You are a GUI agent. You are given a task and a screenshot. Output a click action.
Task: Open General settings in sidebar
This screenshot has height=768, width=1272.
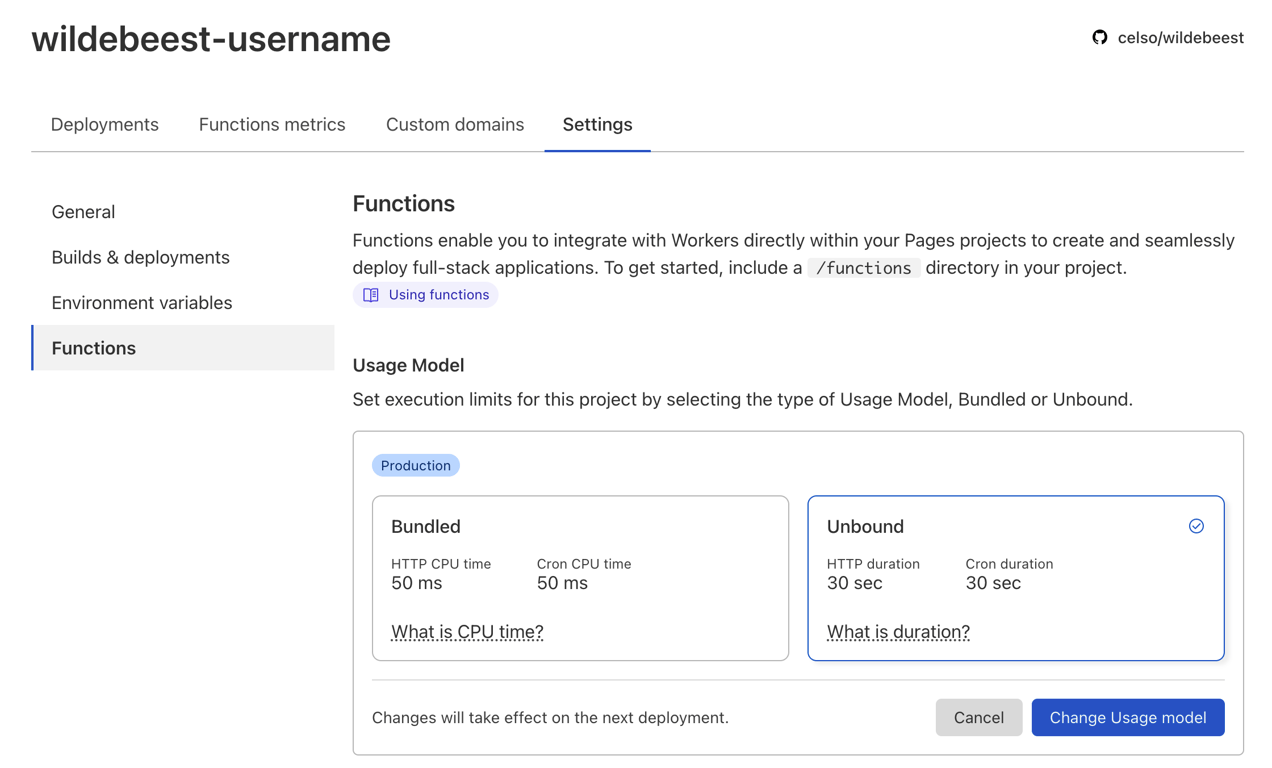point(83,212)
